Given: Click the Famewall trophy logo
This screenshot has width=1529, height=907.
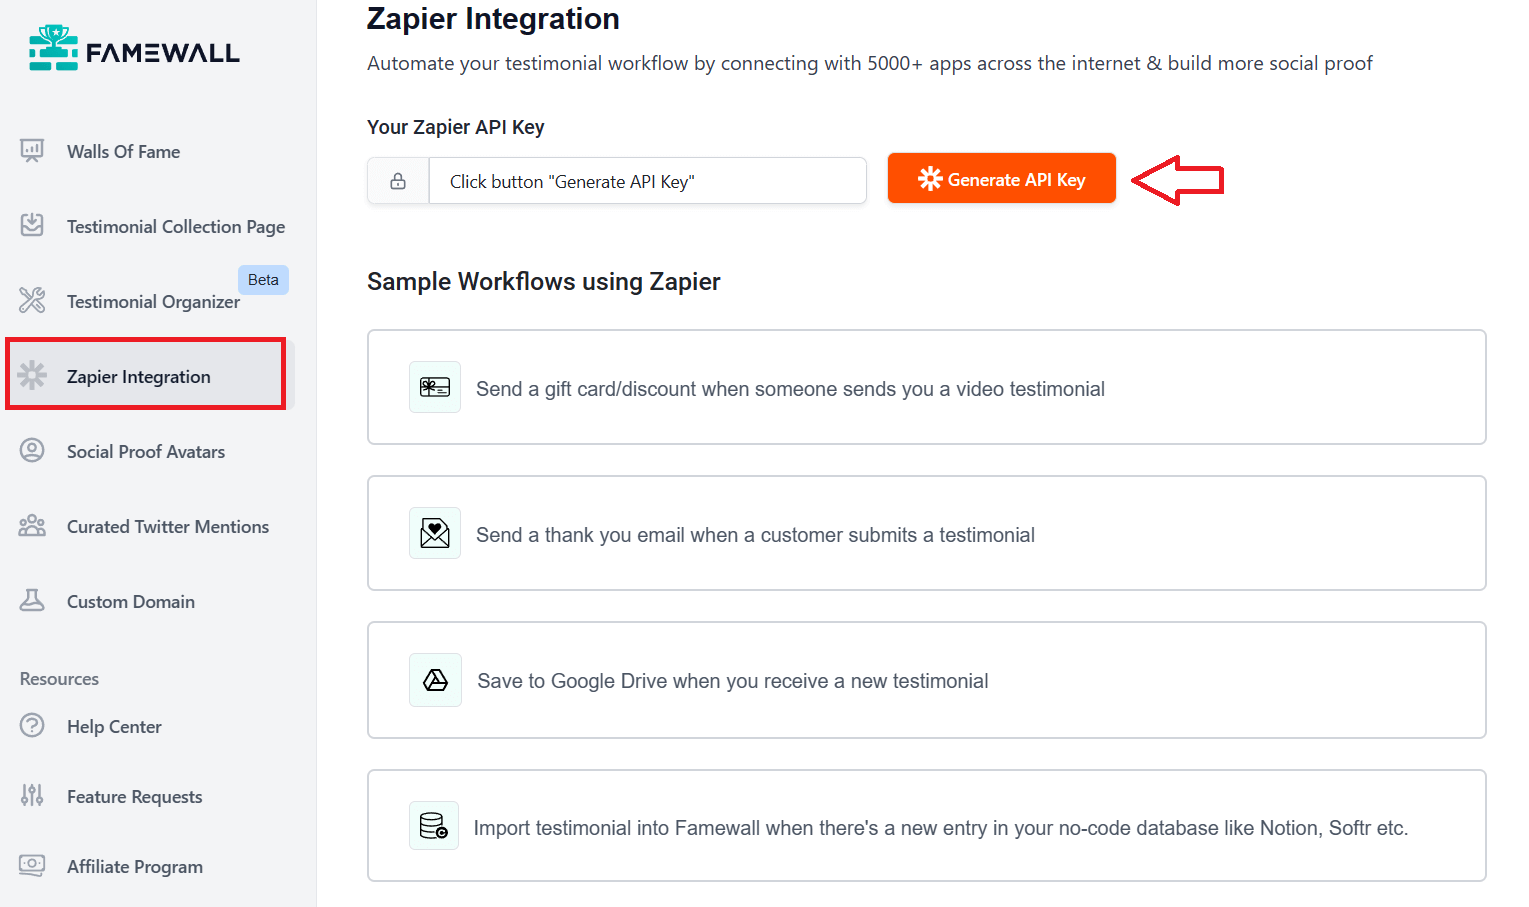Looking at the screenshot, I should 53,48.
